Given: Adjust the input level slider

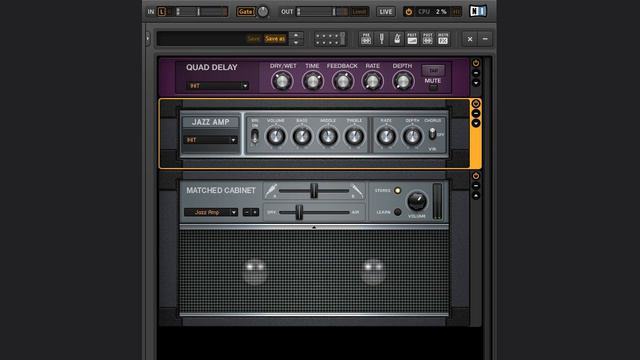Looking at the screenshot, I should pos(200,12).
